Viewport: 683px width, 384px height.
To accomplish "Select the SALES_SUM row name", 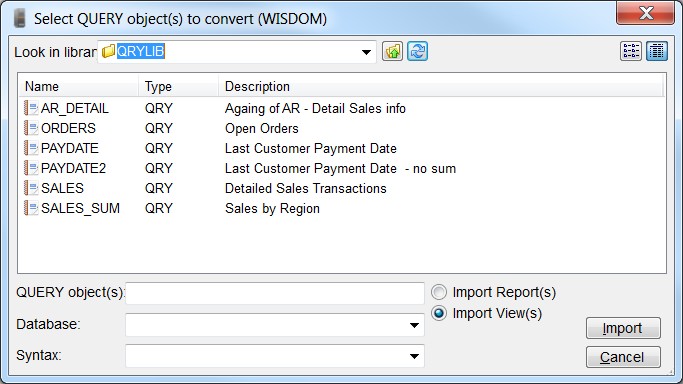I will [x=81, y=208].
